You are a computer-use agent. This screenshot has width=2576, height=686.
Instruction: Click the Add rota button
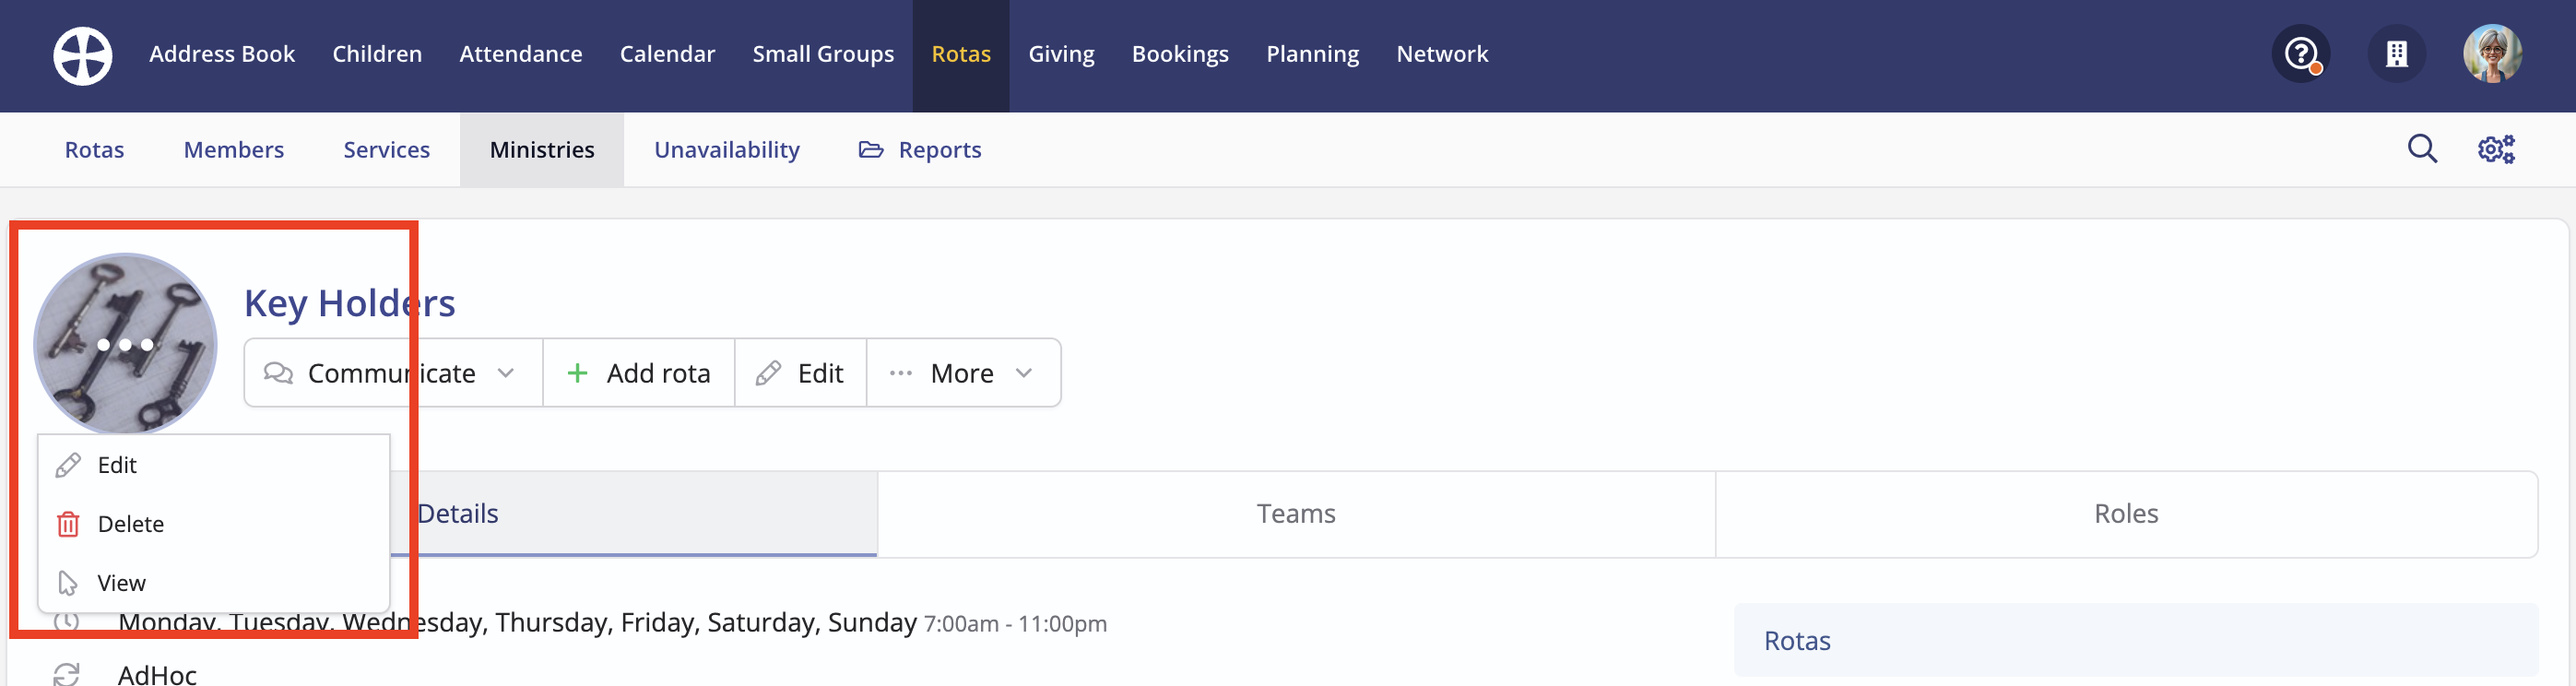pos(639,373)
